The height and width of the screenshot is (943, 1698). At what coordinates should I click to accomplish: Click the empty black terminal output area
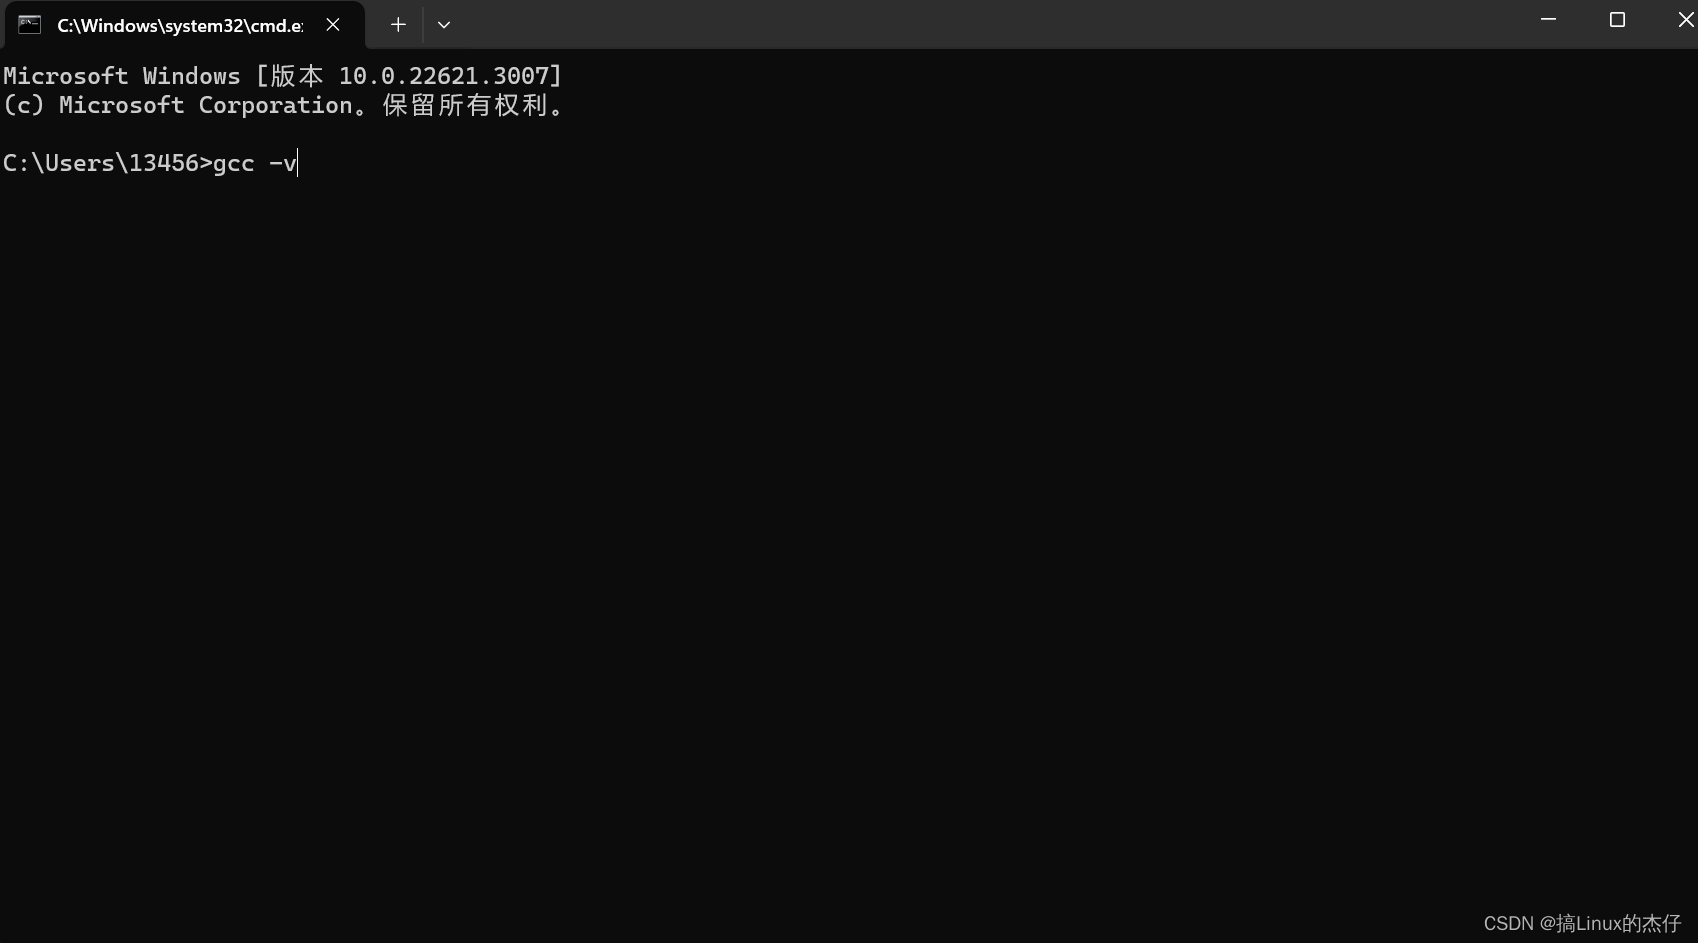pyautogui.click(x=849, y=550)
